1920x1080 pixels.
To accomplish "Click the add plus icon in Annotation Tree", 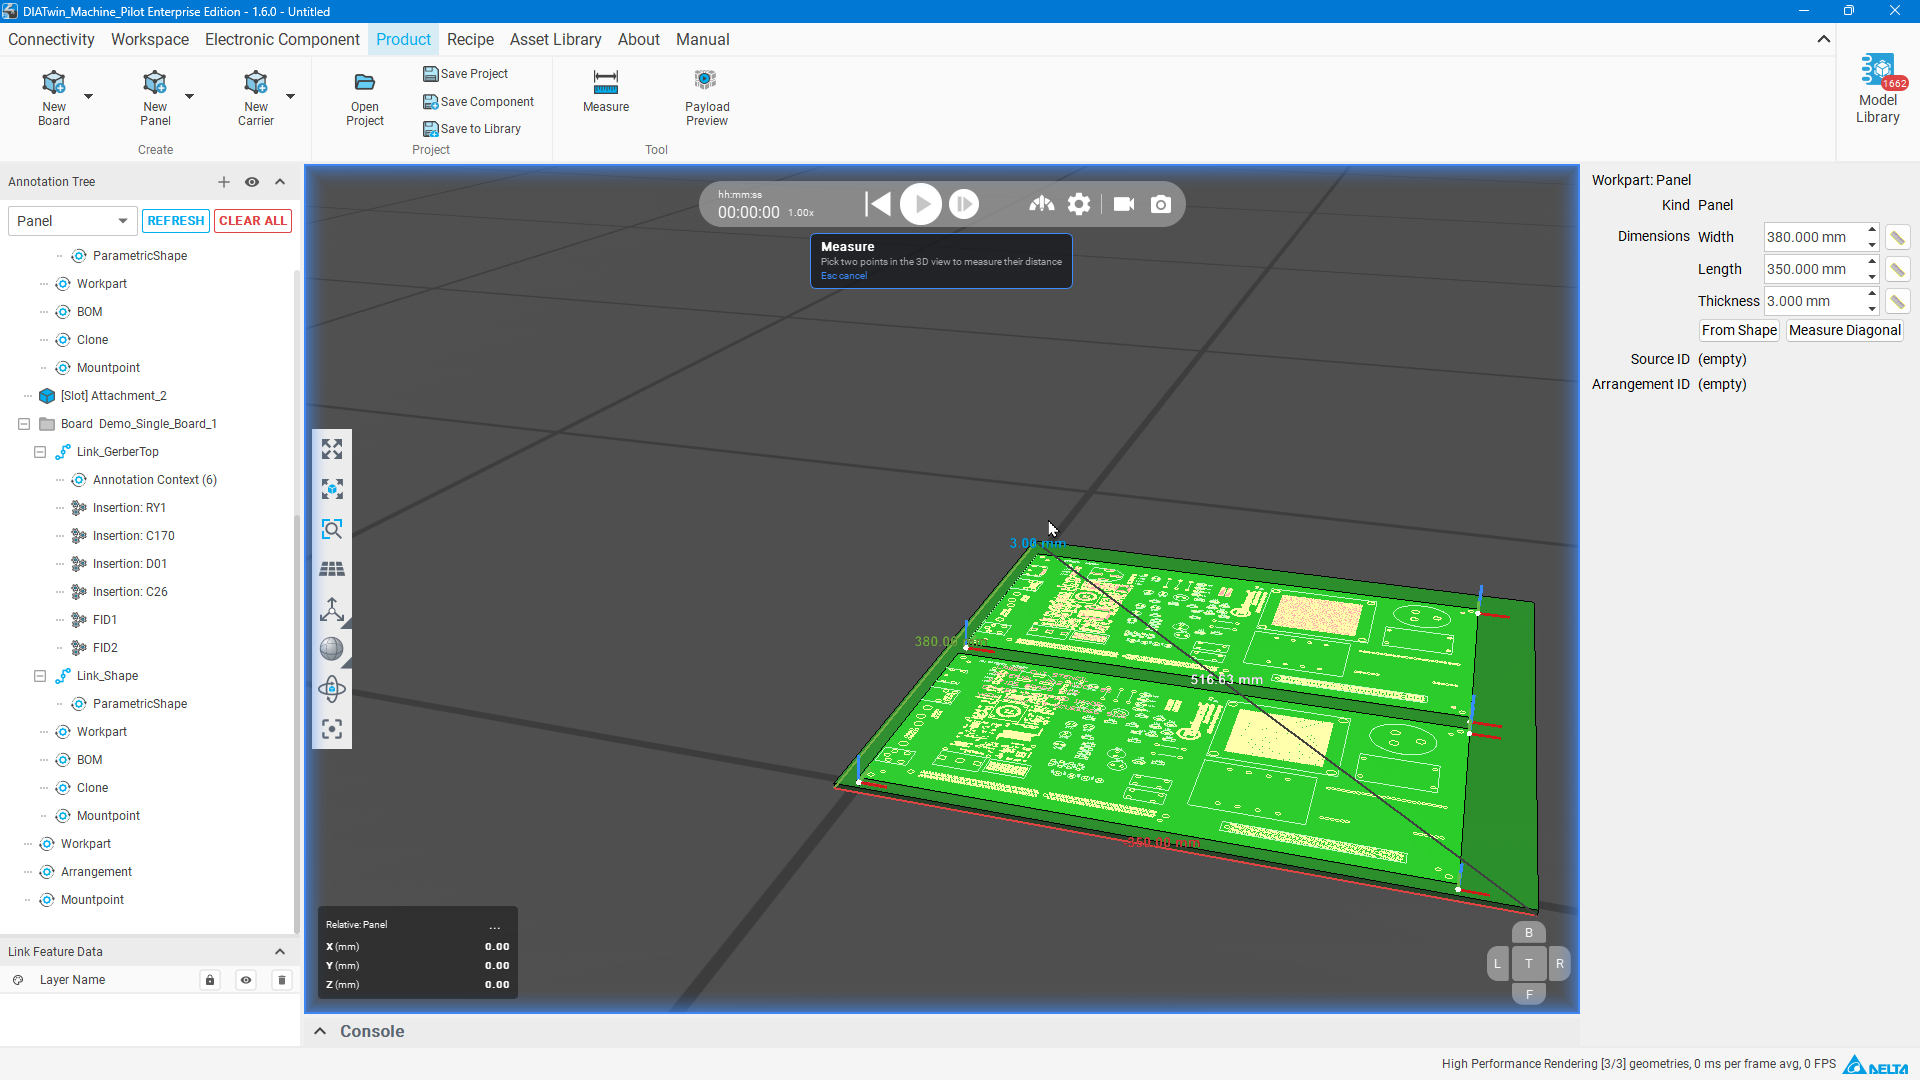I will [224, 182].
